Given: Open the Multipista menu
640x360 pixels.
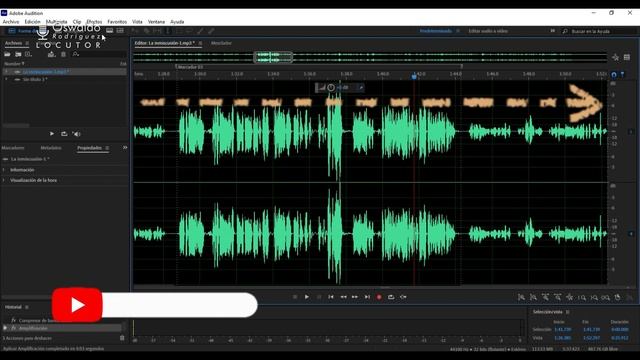Looking at the screenshot, I should click(56, 22).
